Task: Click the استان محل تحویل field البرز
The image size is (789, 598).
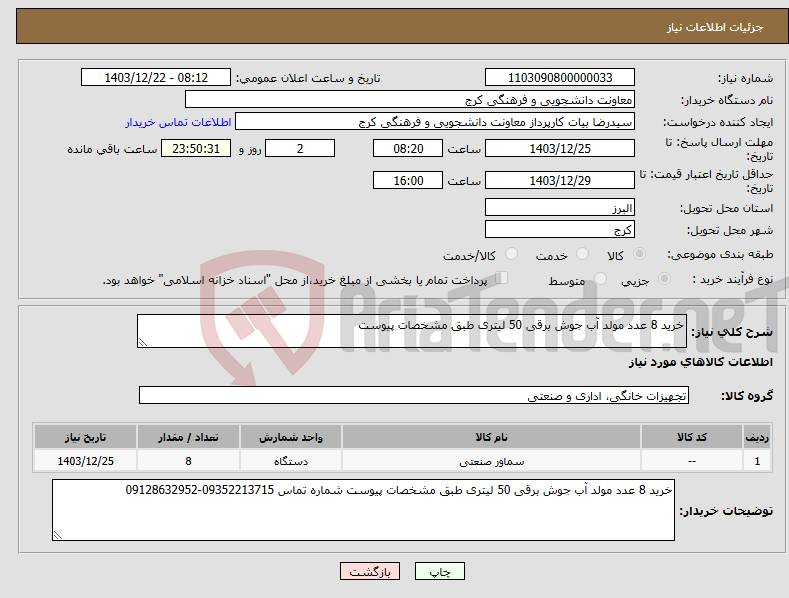Action: tap(560, 207)
